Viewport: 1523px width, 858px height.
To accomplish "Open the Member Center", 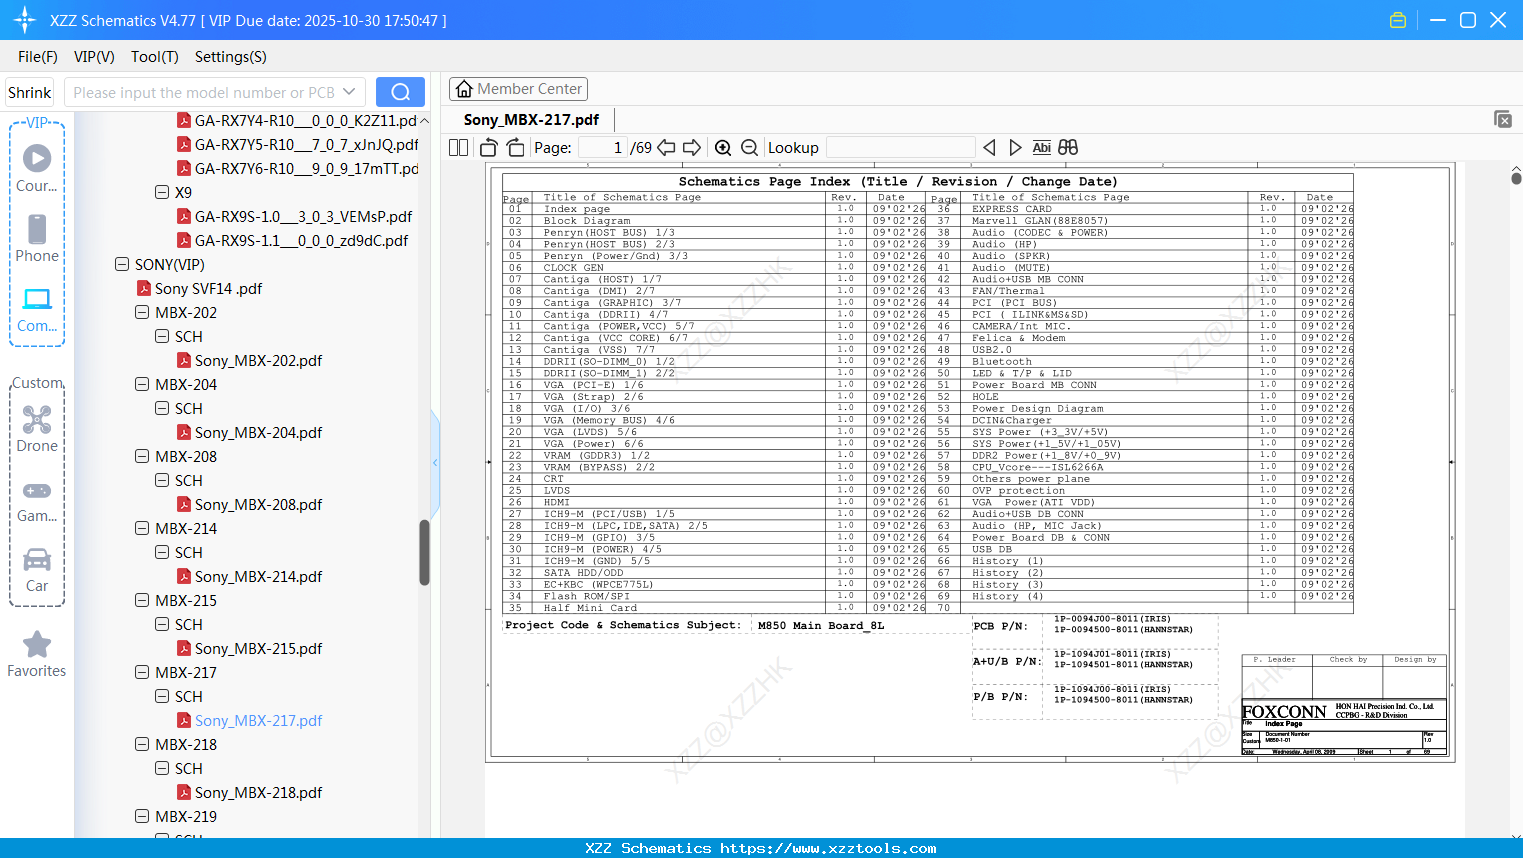I will 518,89.
